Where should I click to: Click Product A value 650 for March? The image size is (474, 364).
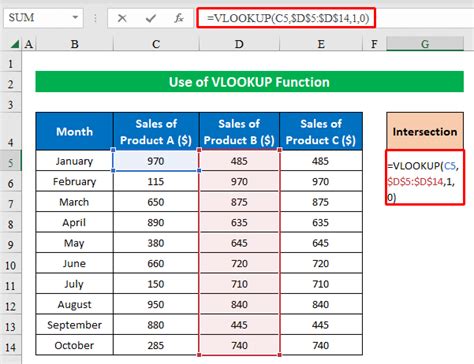(156, 202)
